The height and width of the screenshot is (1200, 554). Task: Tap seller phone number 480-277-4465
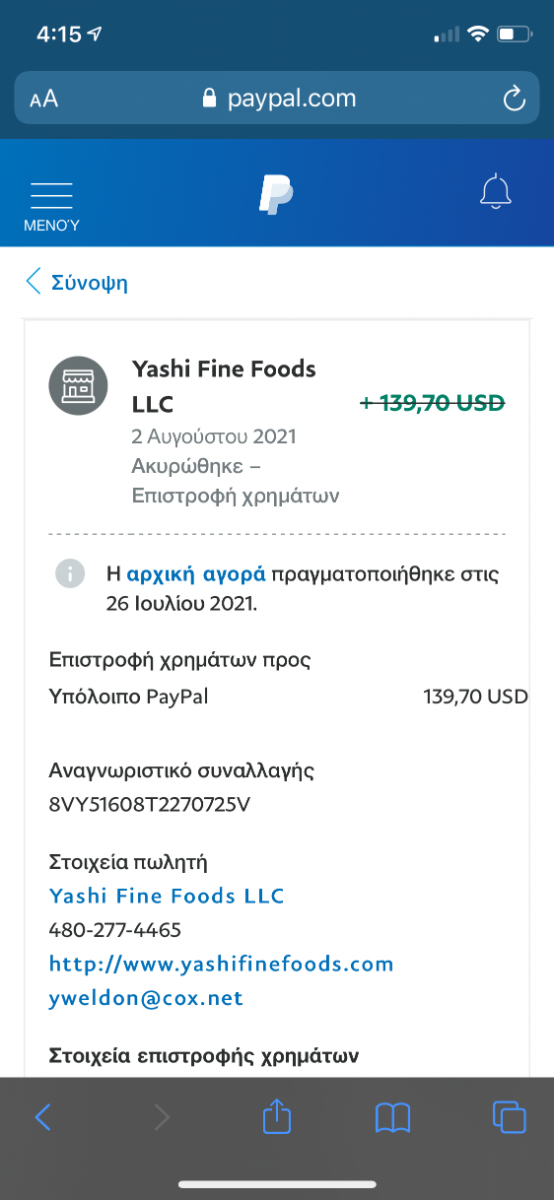pyautogui.click(x=115, y=930)
